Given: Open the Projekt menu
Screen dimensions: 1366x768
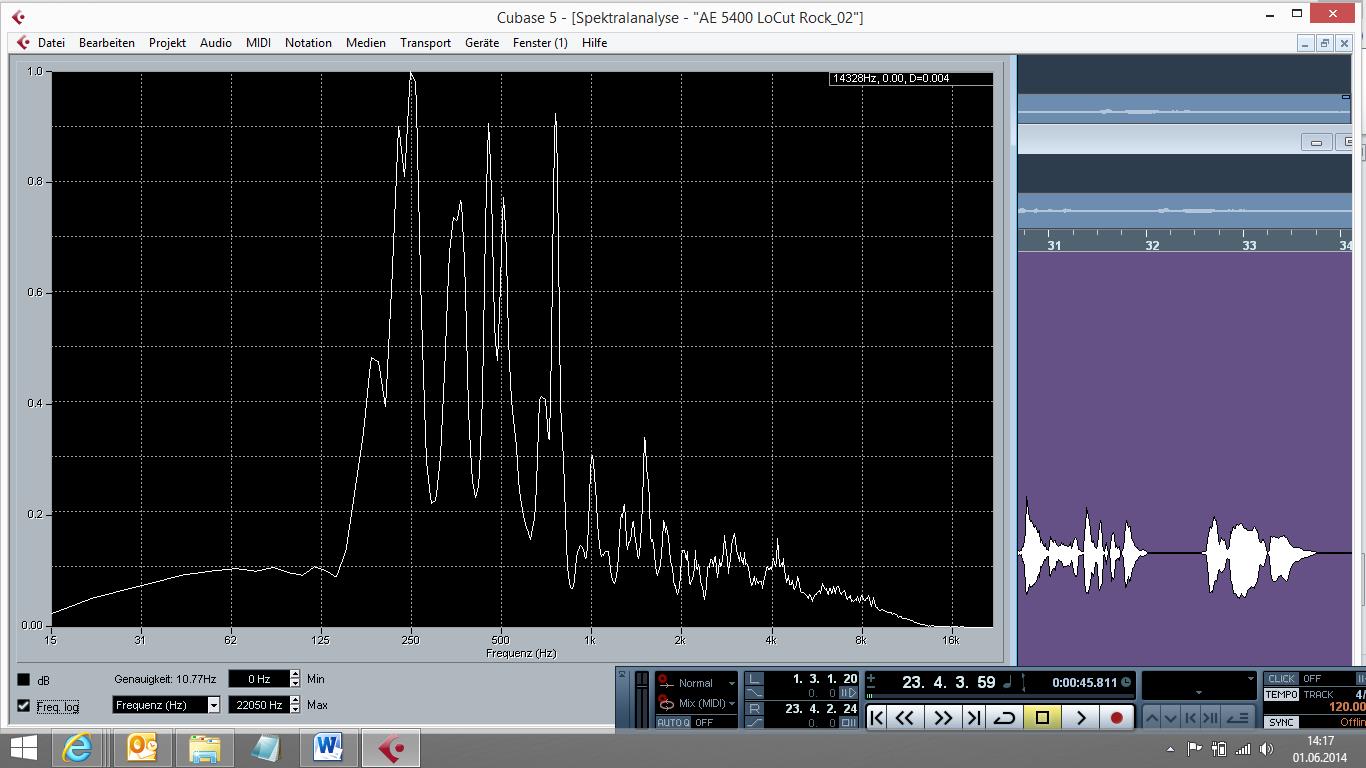Looking at the screenshot, I should tap(168, 43).
